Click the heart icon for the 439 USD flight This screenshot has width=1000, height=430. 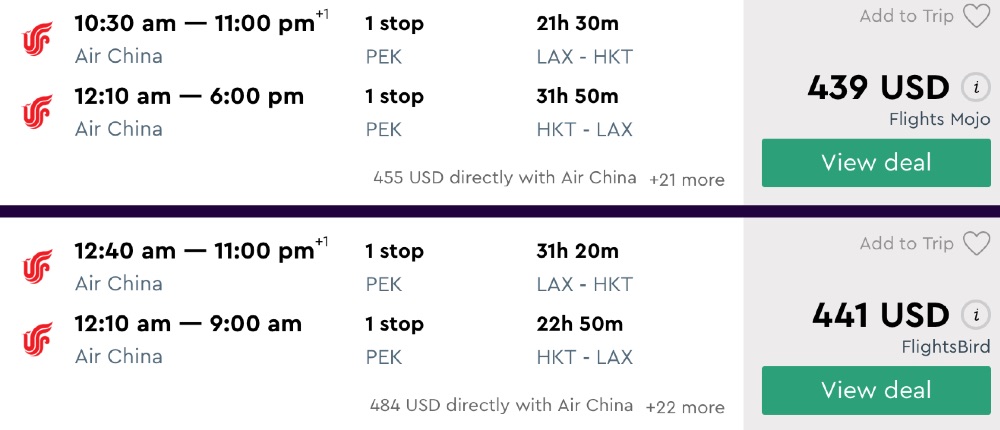click(975, 17)
